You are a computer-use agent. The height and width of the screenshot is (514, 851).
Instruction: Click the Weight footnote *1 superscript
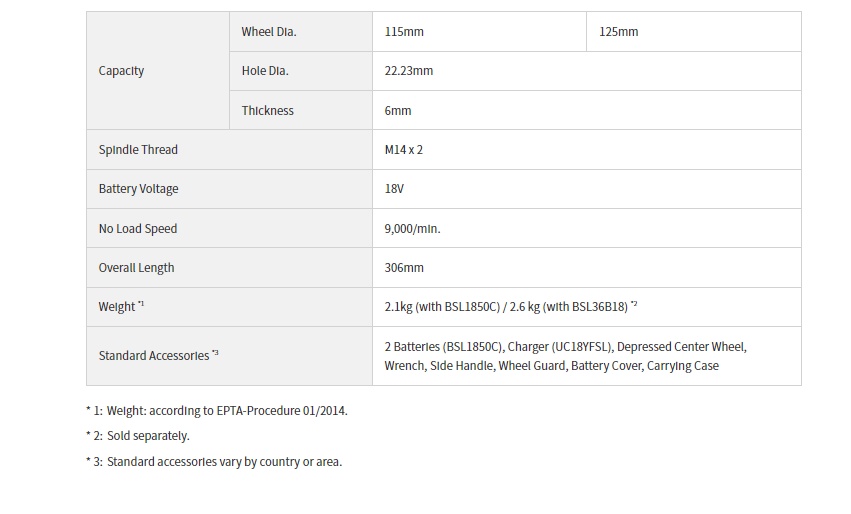pyautogui.click(x=141, y=303)
